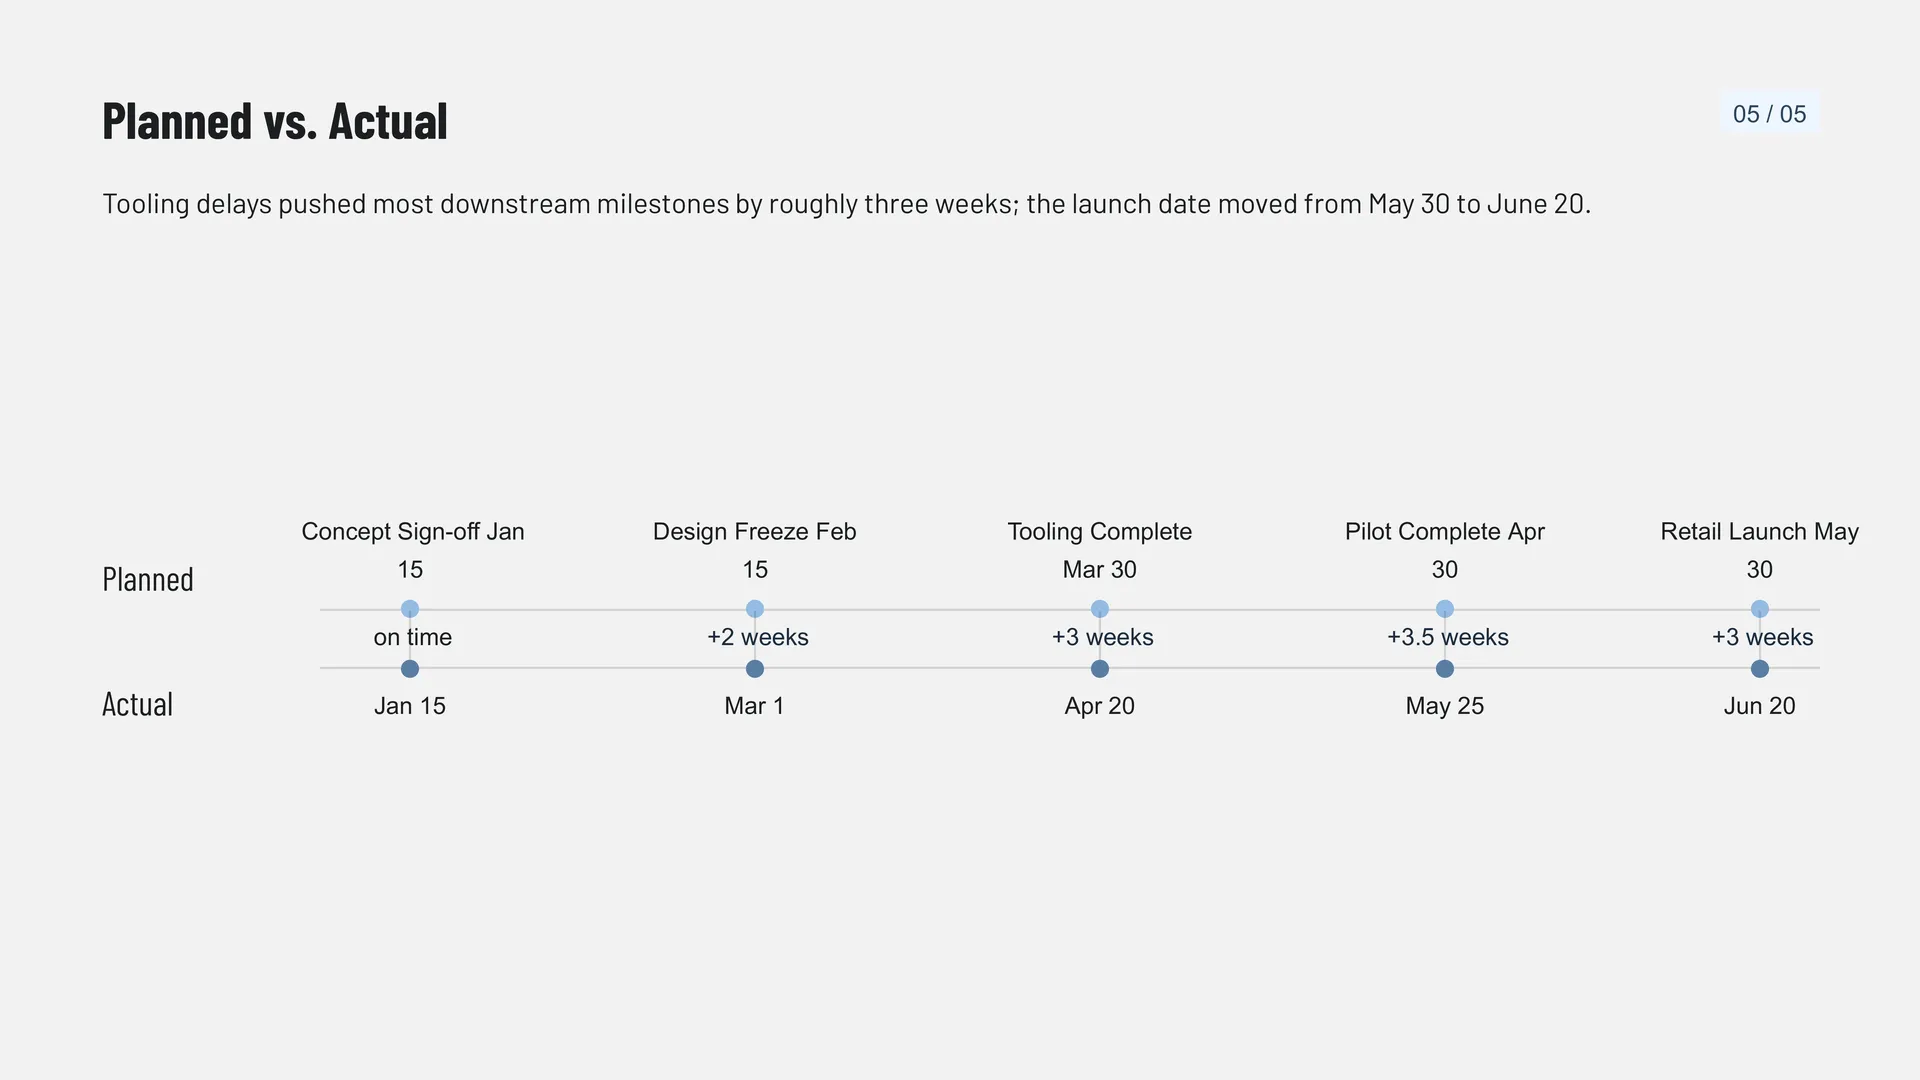
Task: Click the Planned marker for Design Freeze
Action: coord(755,609)
